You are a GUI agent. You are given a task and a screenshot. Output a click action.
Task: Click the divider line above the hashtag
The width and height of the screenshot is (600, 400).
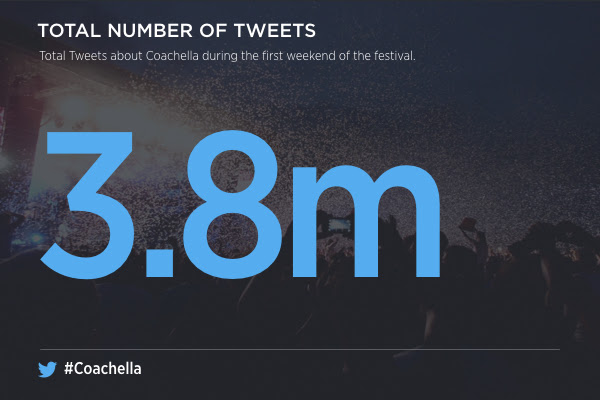coord(300,349)
